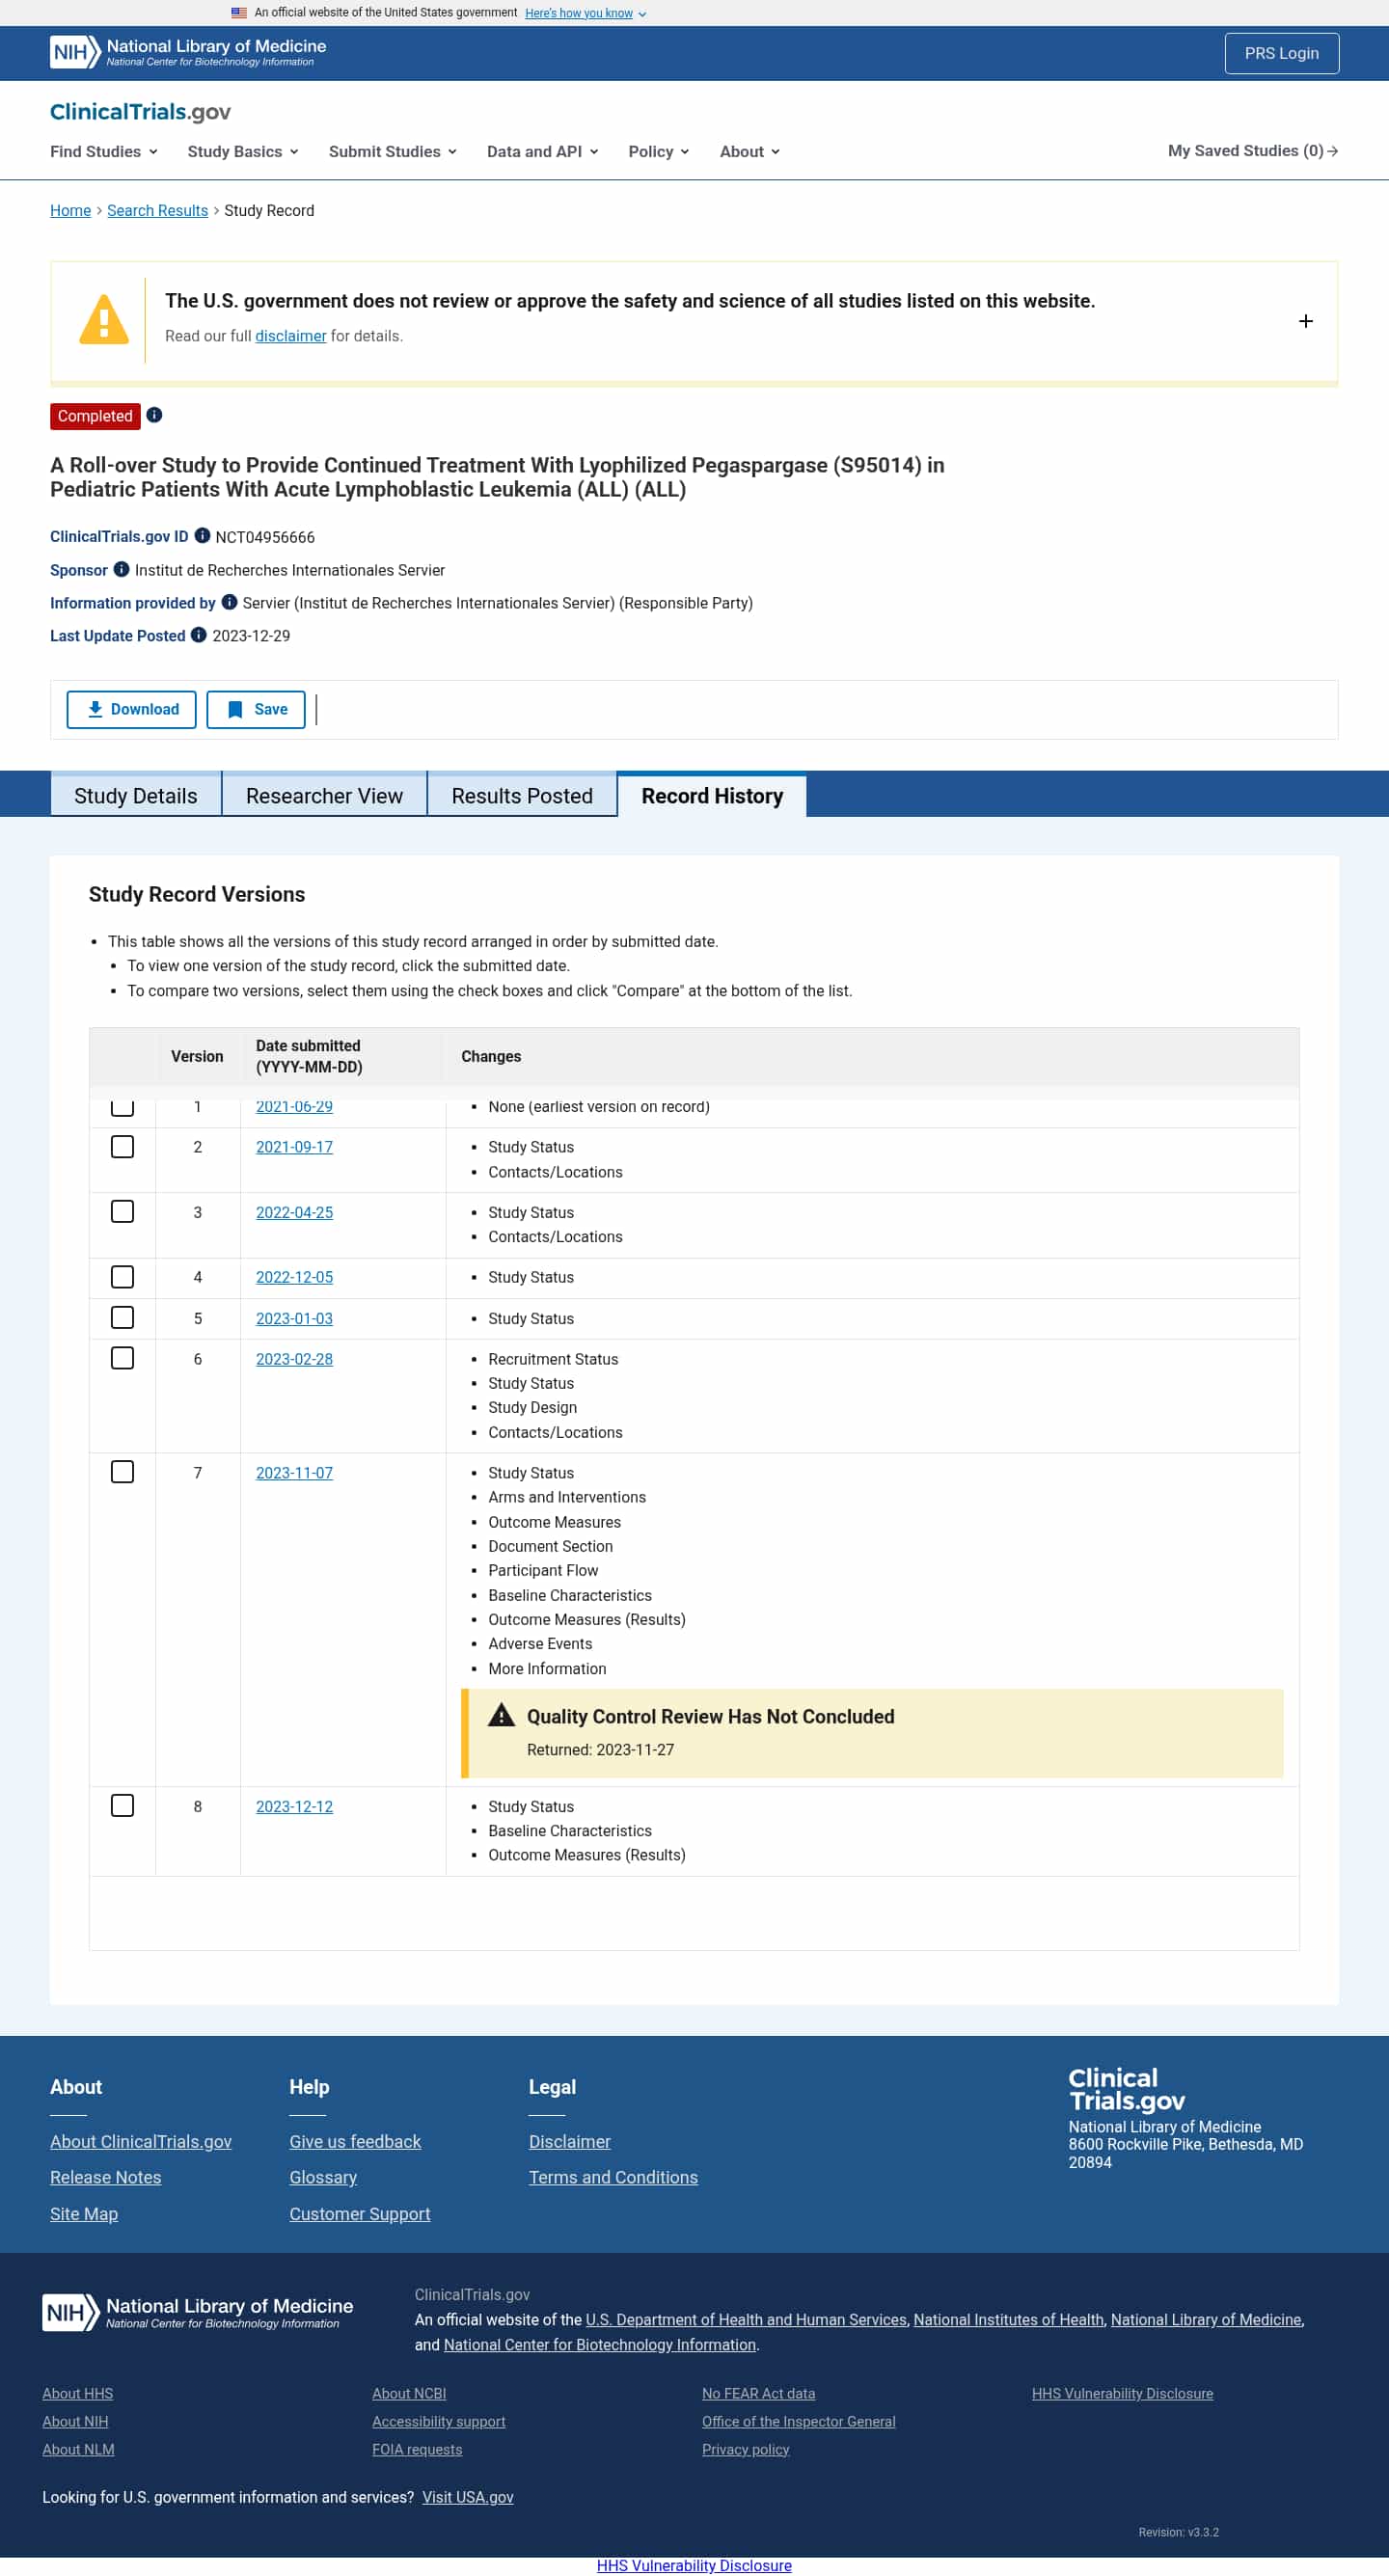Click the info icon beside Completed status
This screenshot has height=2576, width=1389.
point(154,415)
